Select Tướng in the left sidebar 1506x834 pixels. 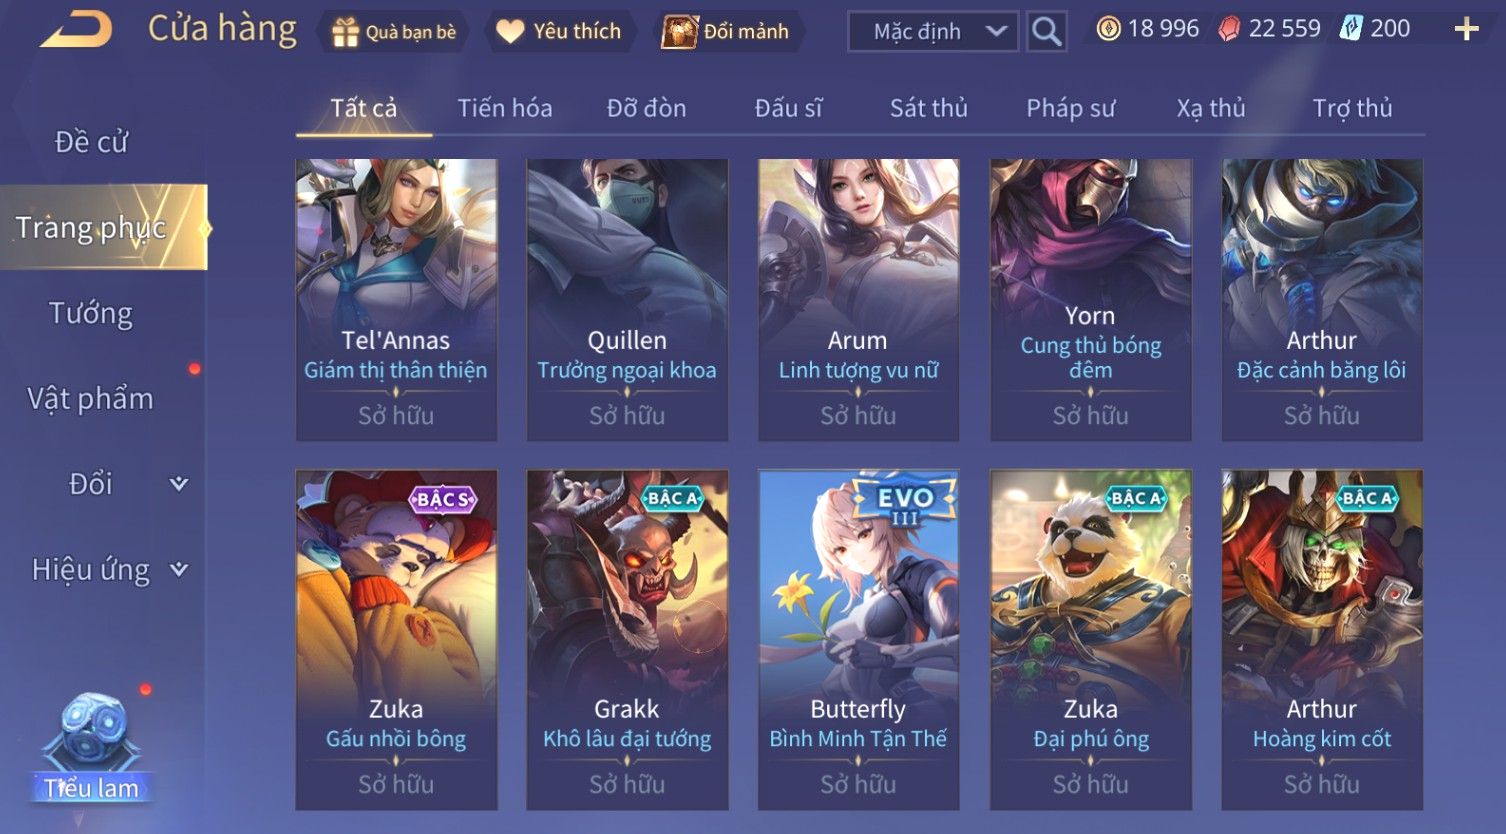(91, 314)
